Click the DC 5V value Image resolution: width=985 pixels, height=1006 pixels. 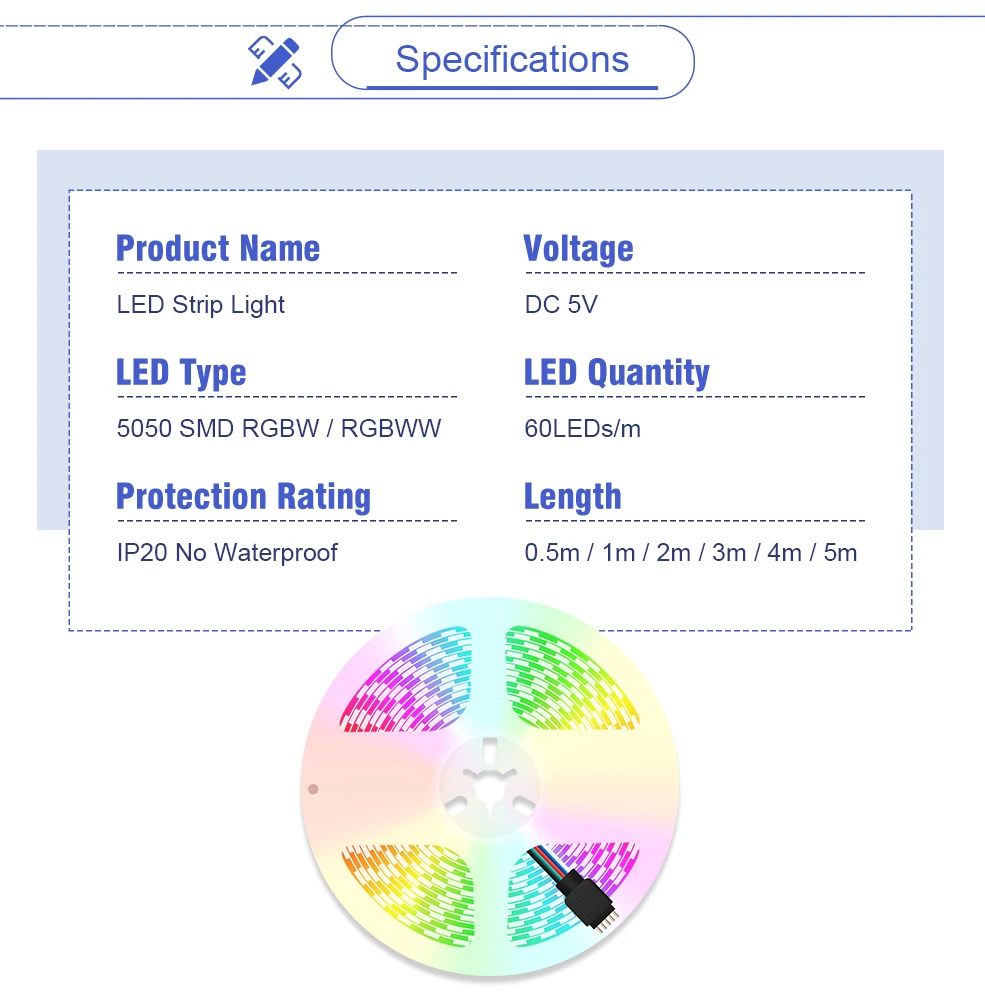coord(561,305)
